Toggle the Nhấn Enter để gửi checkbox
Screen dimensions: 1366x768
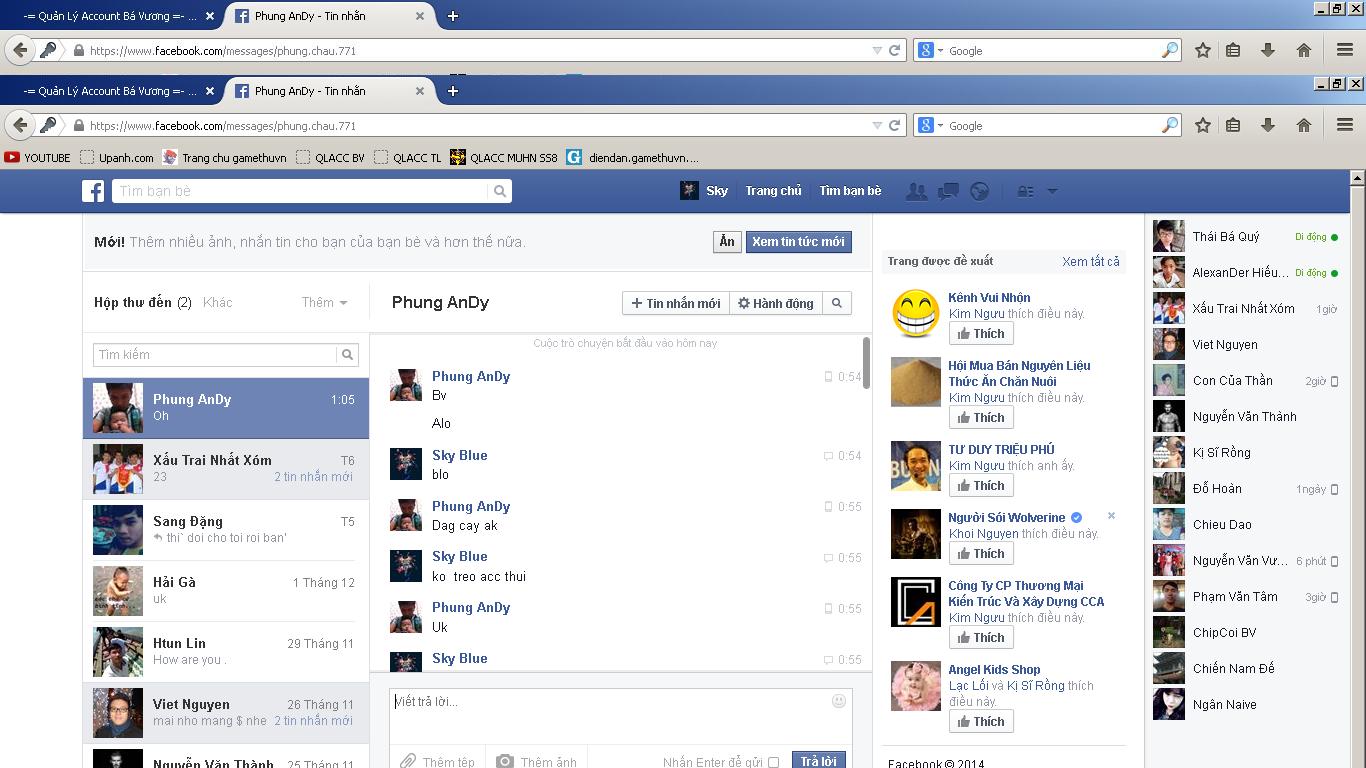click(x=773, y=762)
